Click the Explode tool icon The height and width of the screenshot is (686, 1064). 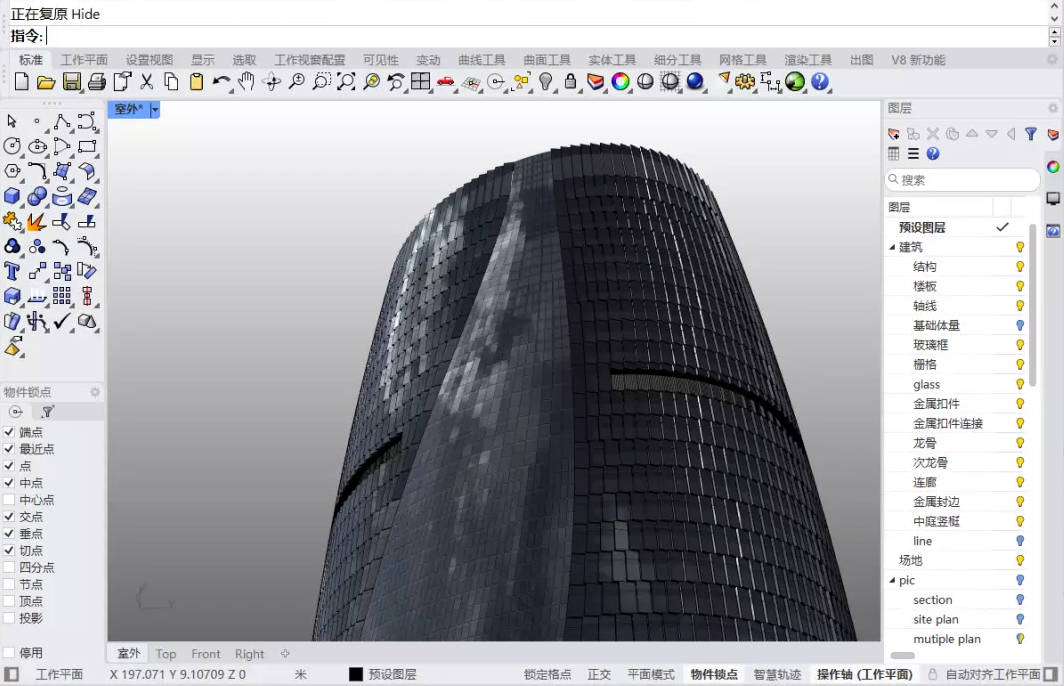pos(37,221)
